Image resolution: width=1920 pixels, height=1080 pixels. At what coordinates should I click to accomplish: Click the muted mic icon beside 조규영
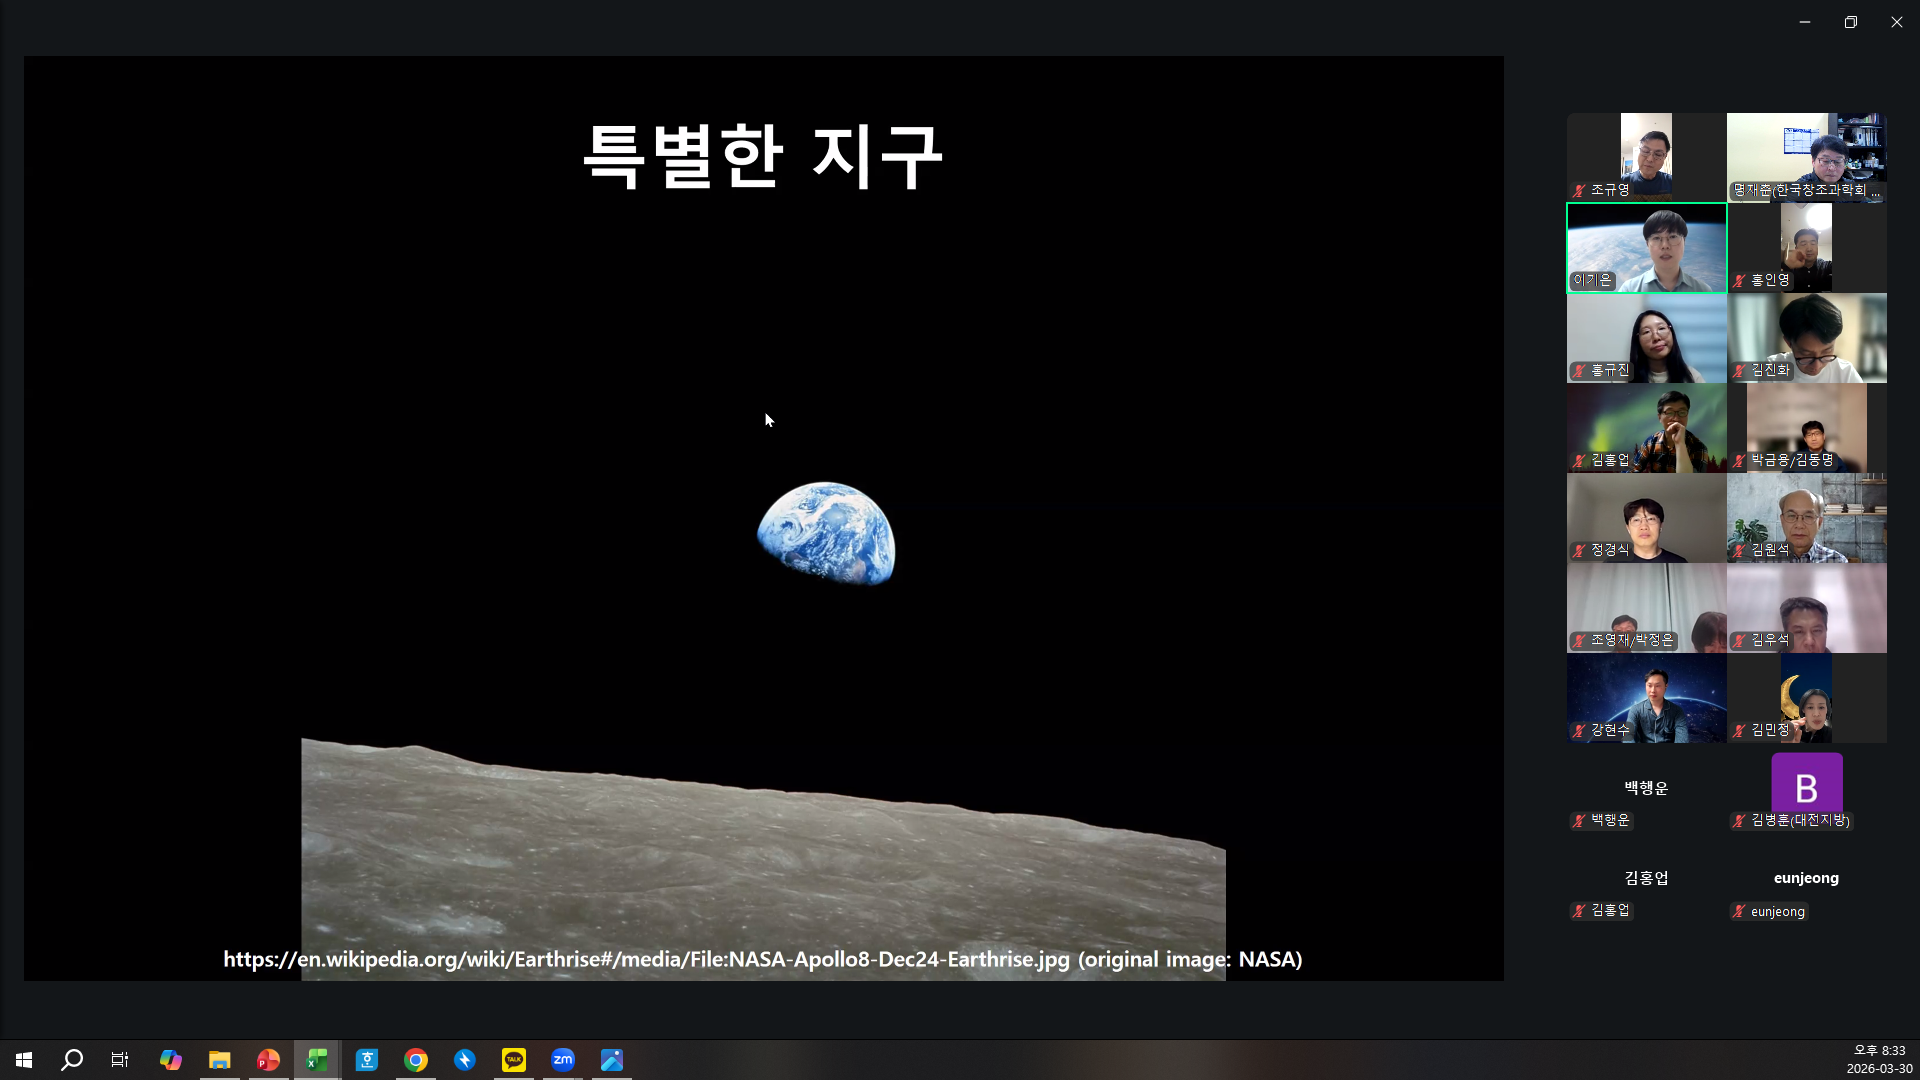tap(1579, 190)
